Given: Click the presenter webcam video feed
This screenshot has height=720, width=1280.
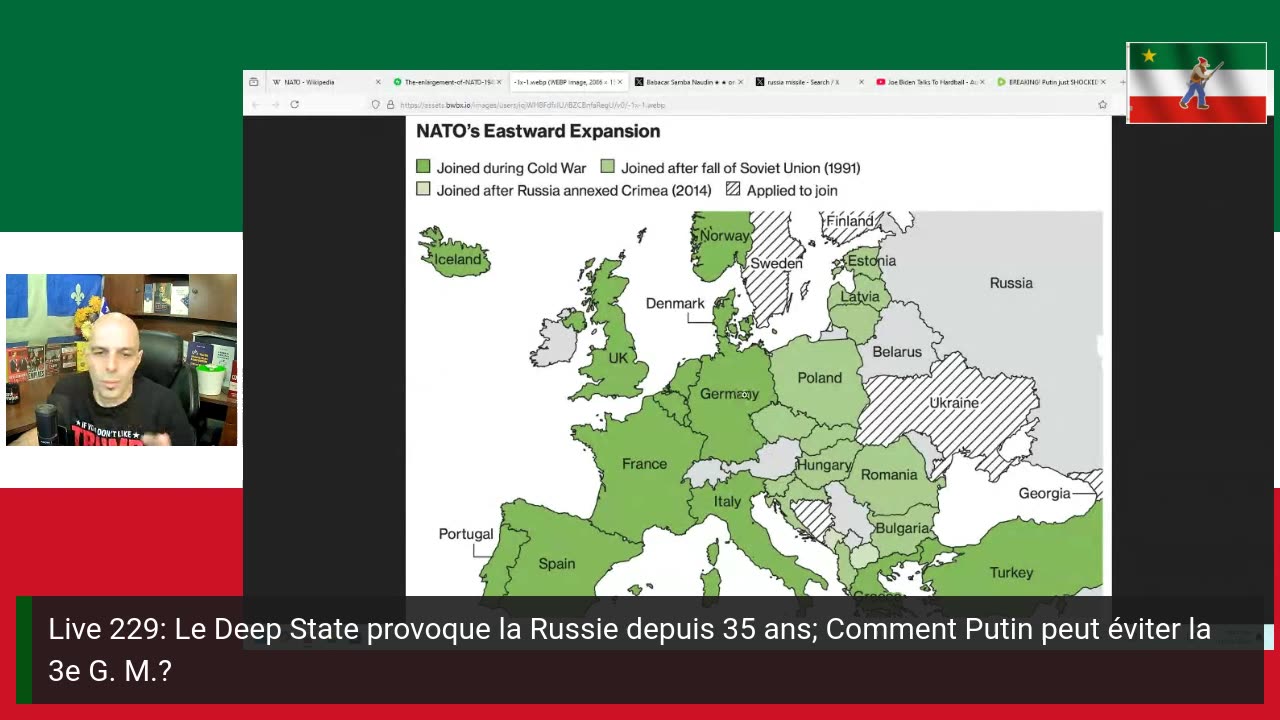Looking at the screenshot, I should (x=122, y=360).
